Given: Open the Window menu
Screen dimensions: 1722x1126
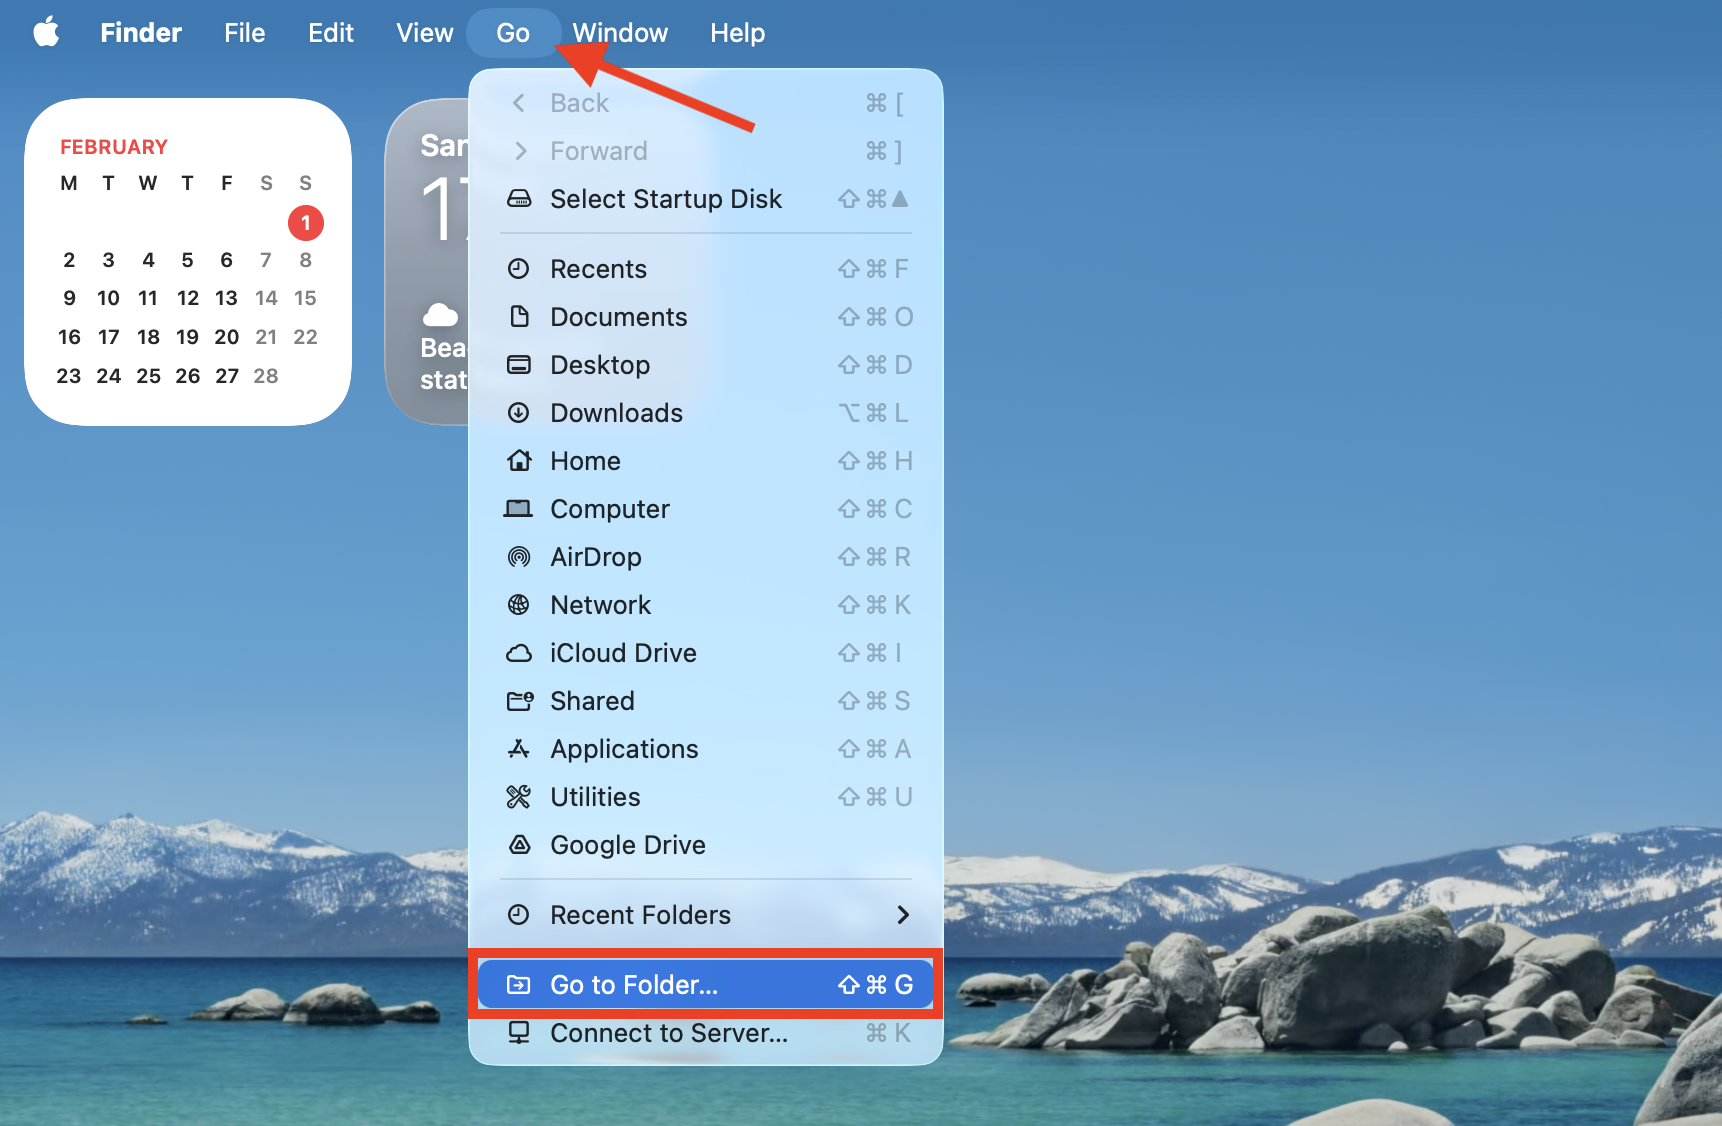Looking at the screenshot, I should (x=620, y=32).
